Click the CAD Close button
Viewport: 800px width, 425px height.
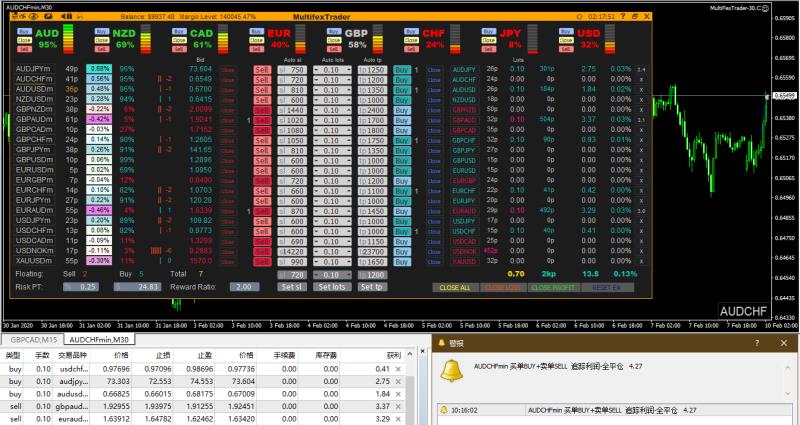click(179, 40)
